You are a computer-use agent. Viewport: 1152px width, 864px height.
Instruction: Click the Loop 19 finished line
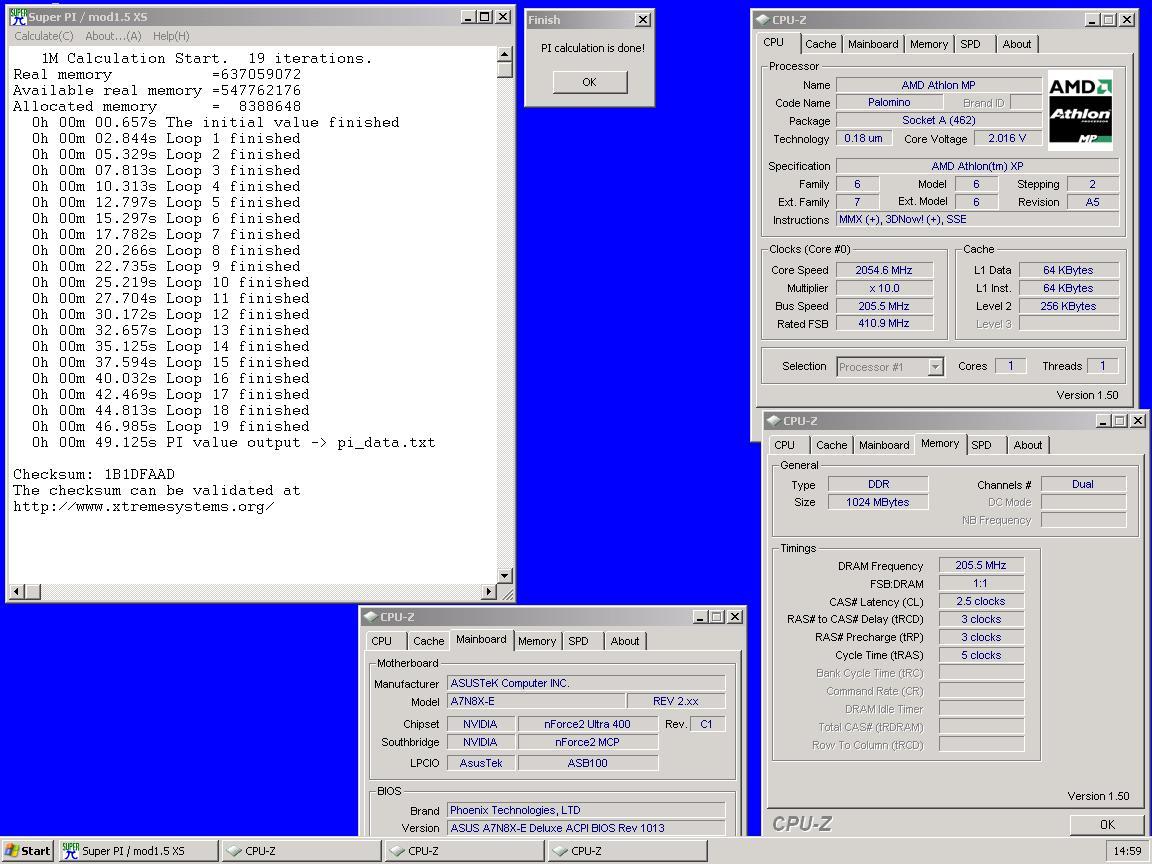click(170, 427)
